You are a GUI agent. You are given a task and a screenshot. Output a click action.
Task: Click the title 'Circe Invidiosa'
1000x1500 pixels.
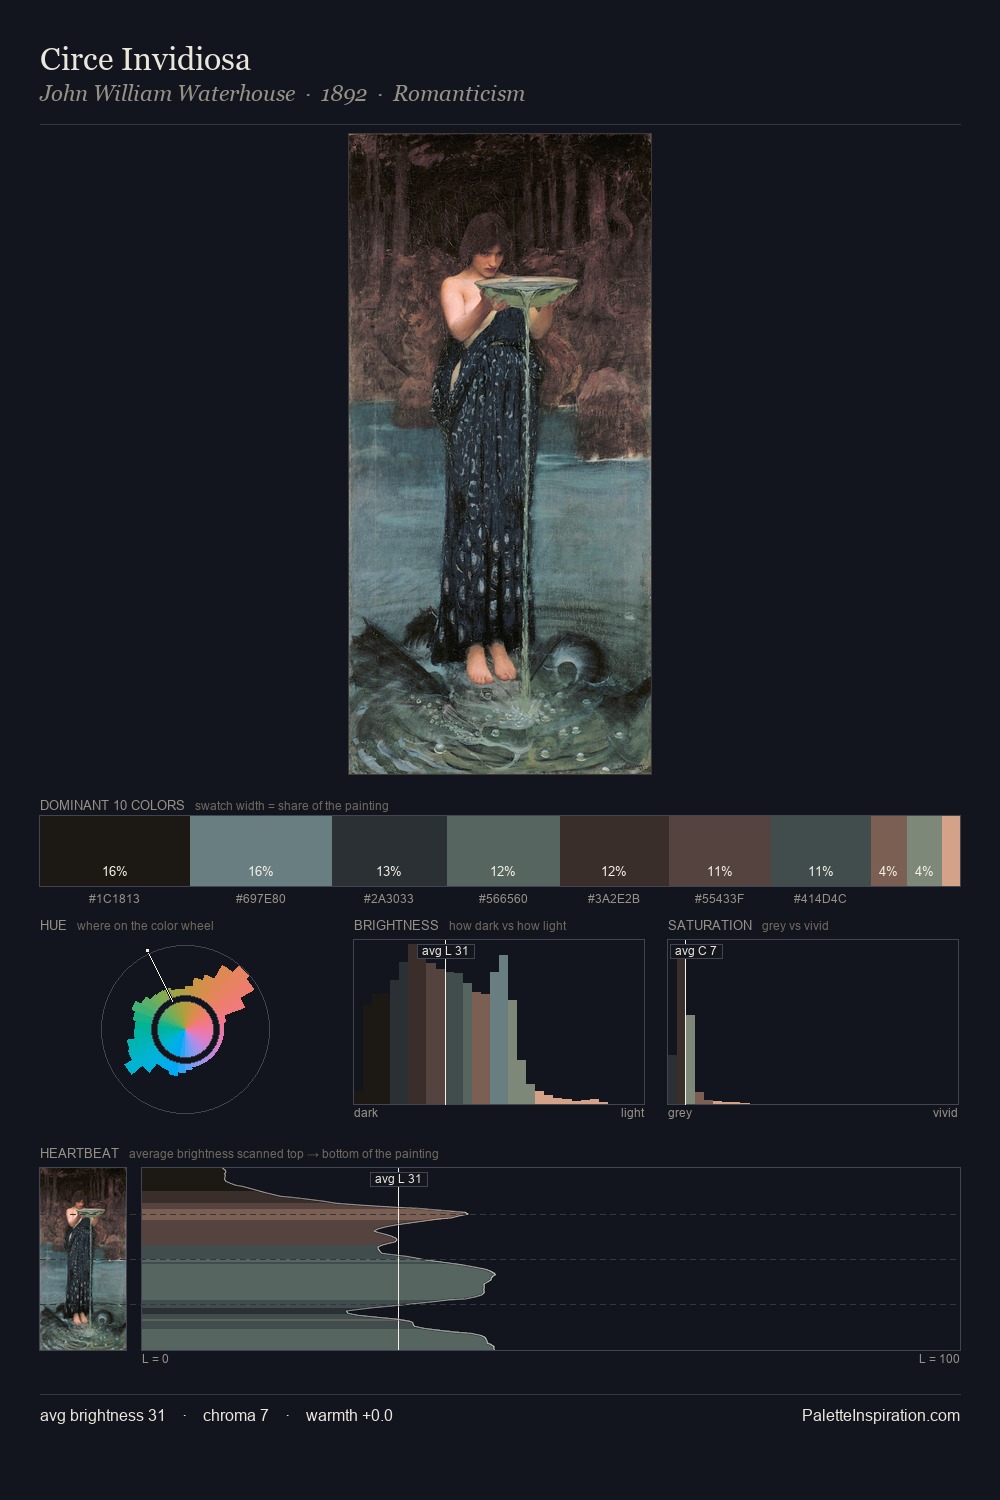click(145, 59)
